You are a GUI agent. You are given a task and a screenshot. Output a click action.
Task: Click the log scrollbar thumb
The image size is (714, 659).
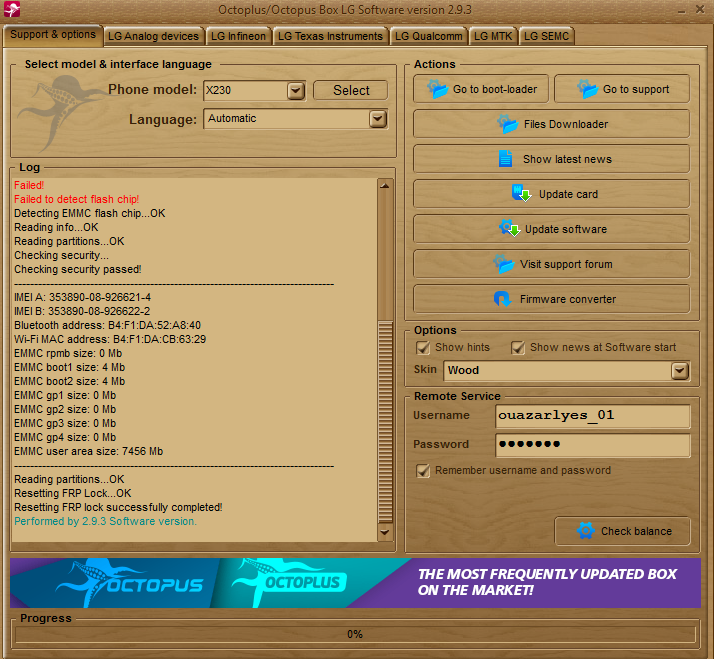pyautogui.click(x=385, y=422)
